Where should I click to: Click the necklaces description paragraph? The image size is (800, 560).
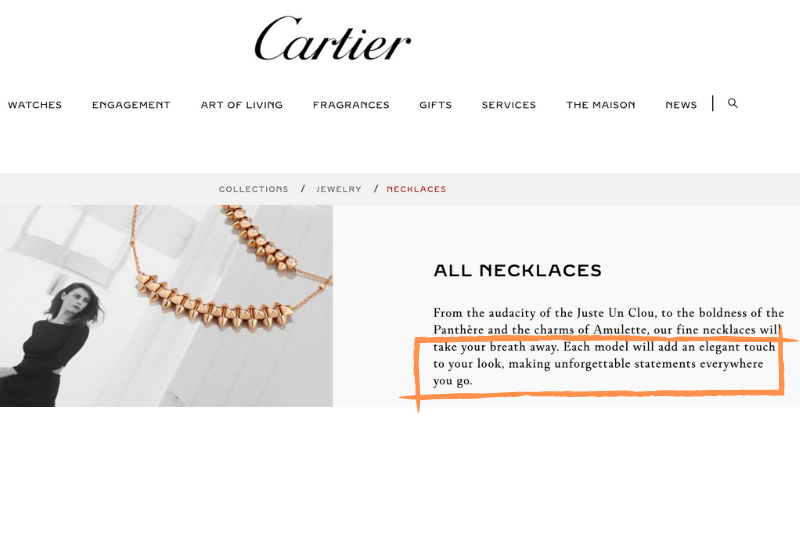(x=608, y=347)
